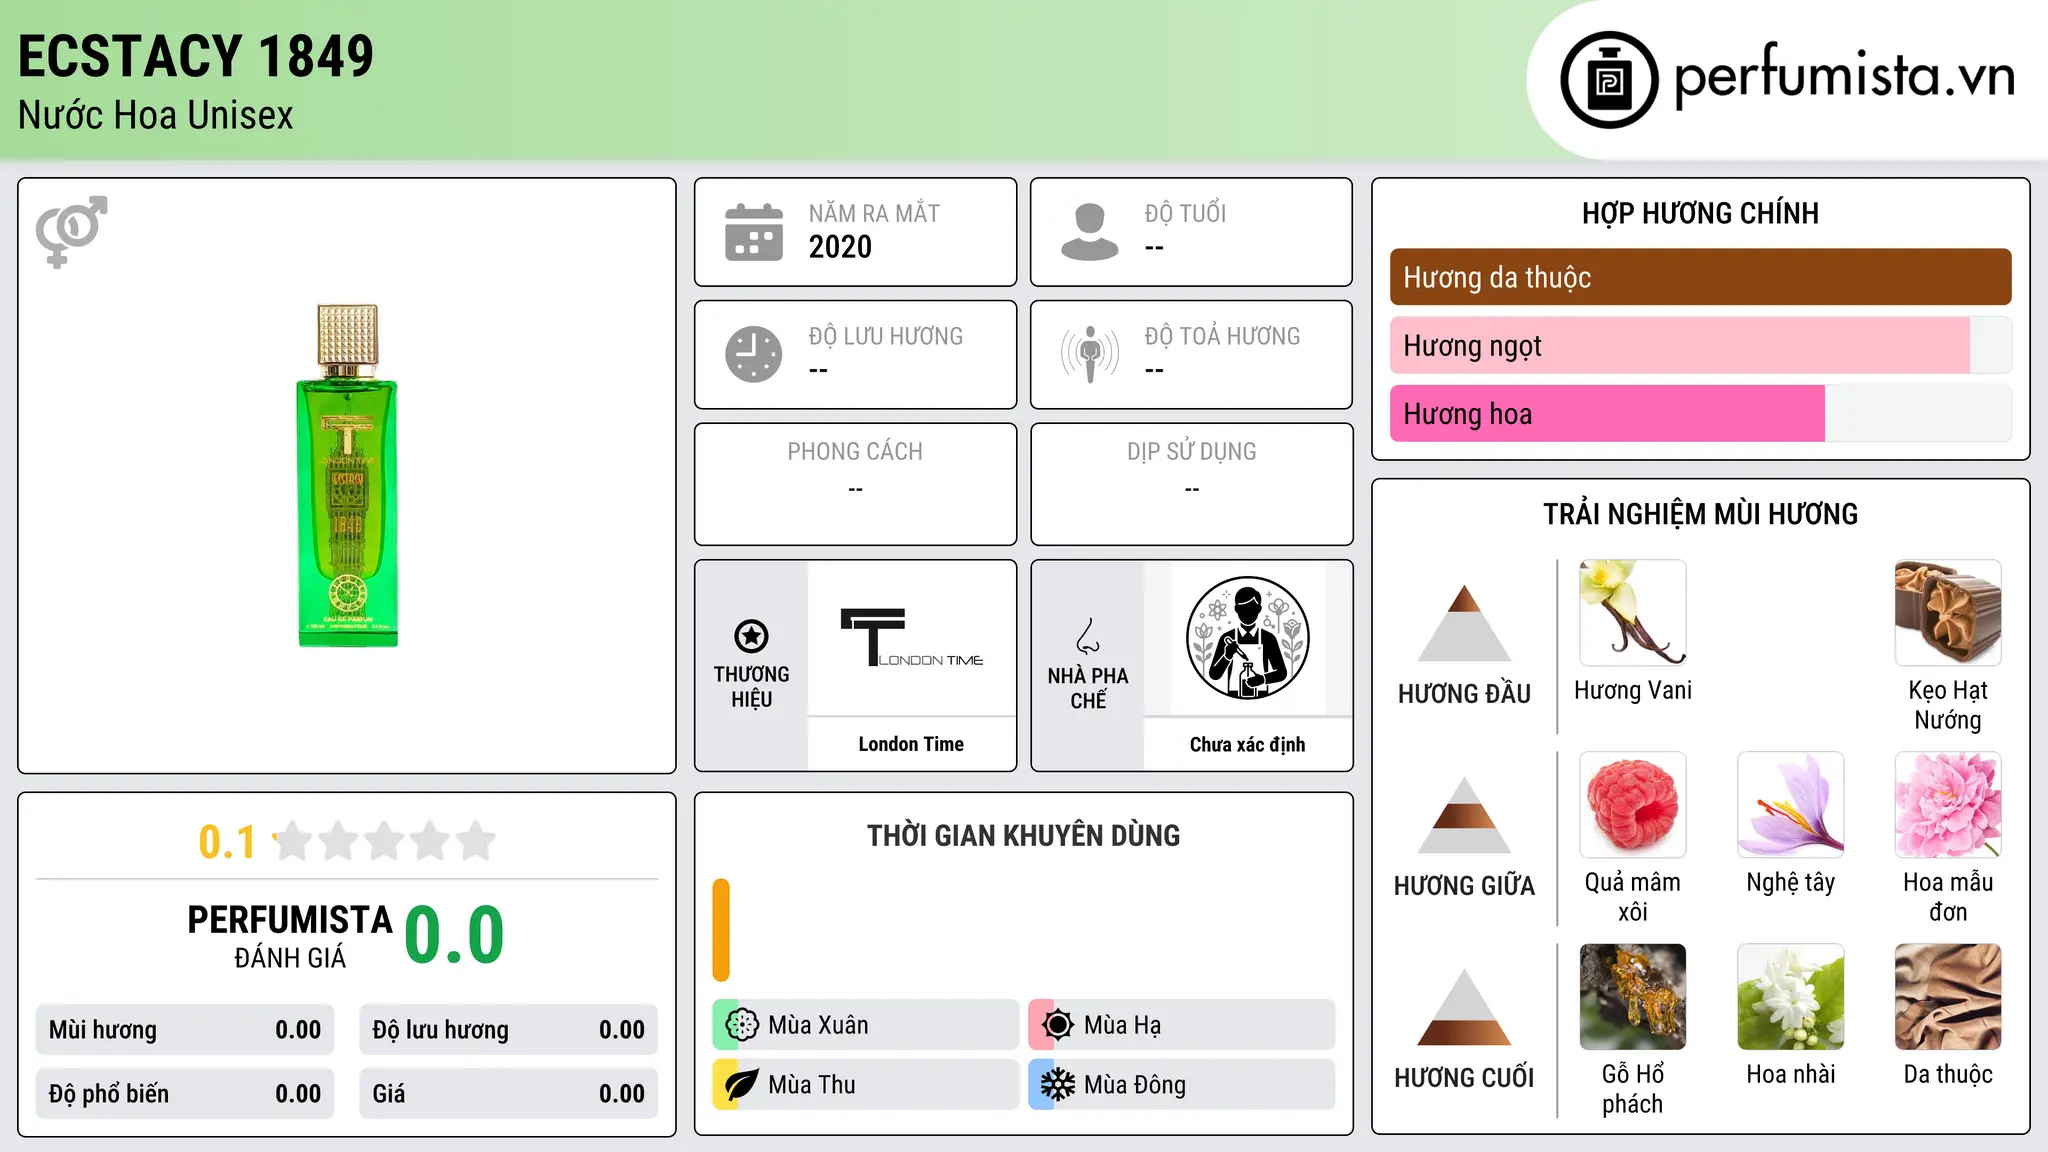Click the perfumer illustration icon
The width and height of the screenshot is (2048, 1152).
click(x=1247, y=638)
